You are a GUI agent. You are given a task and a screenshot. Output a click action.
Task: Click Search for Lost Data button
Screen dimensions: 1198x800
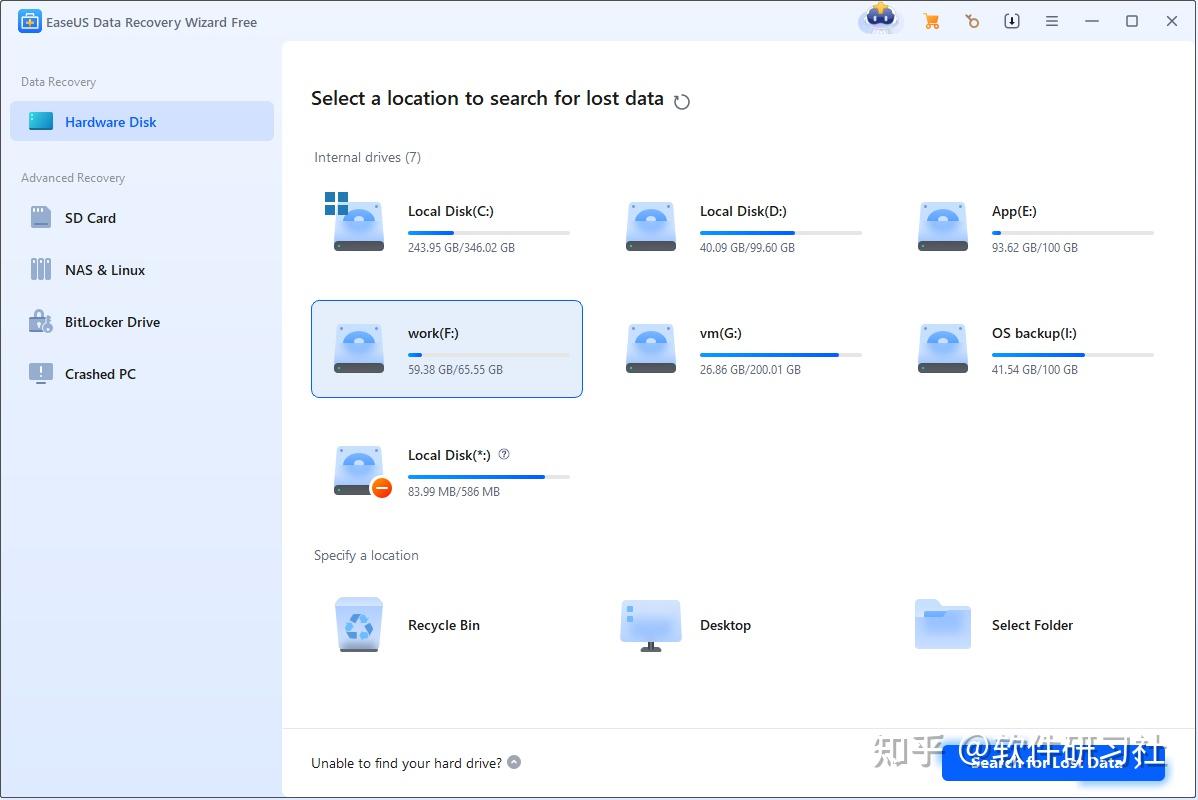point(1053,763)
